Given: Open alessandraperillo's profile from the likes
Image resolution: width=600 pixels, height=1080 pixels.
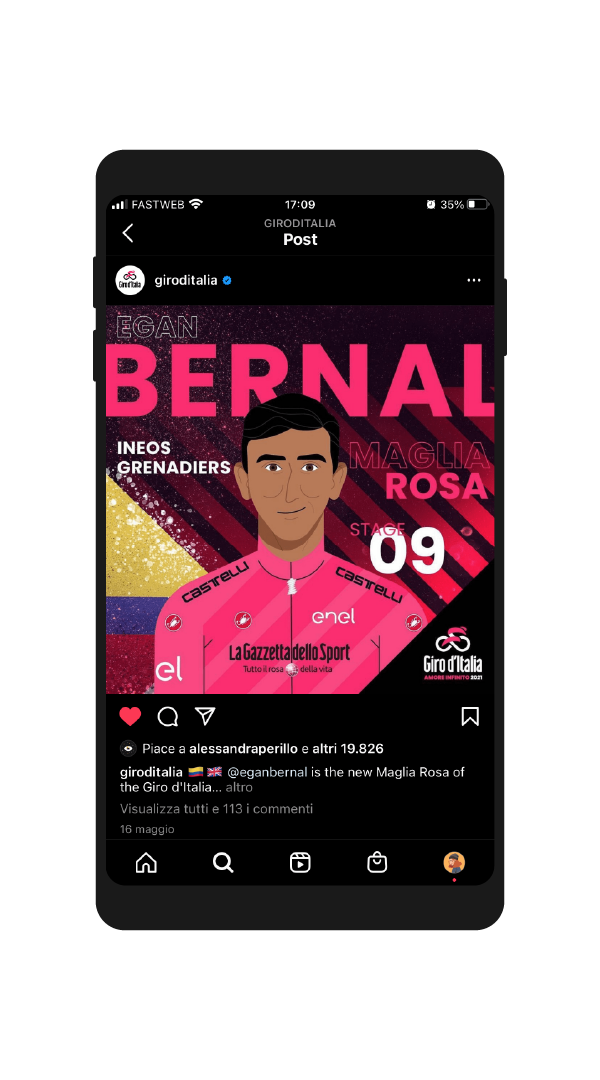Looking at the screenshot, I should [x=244, y=749].
